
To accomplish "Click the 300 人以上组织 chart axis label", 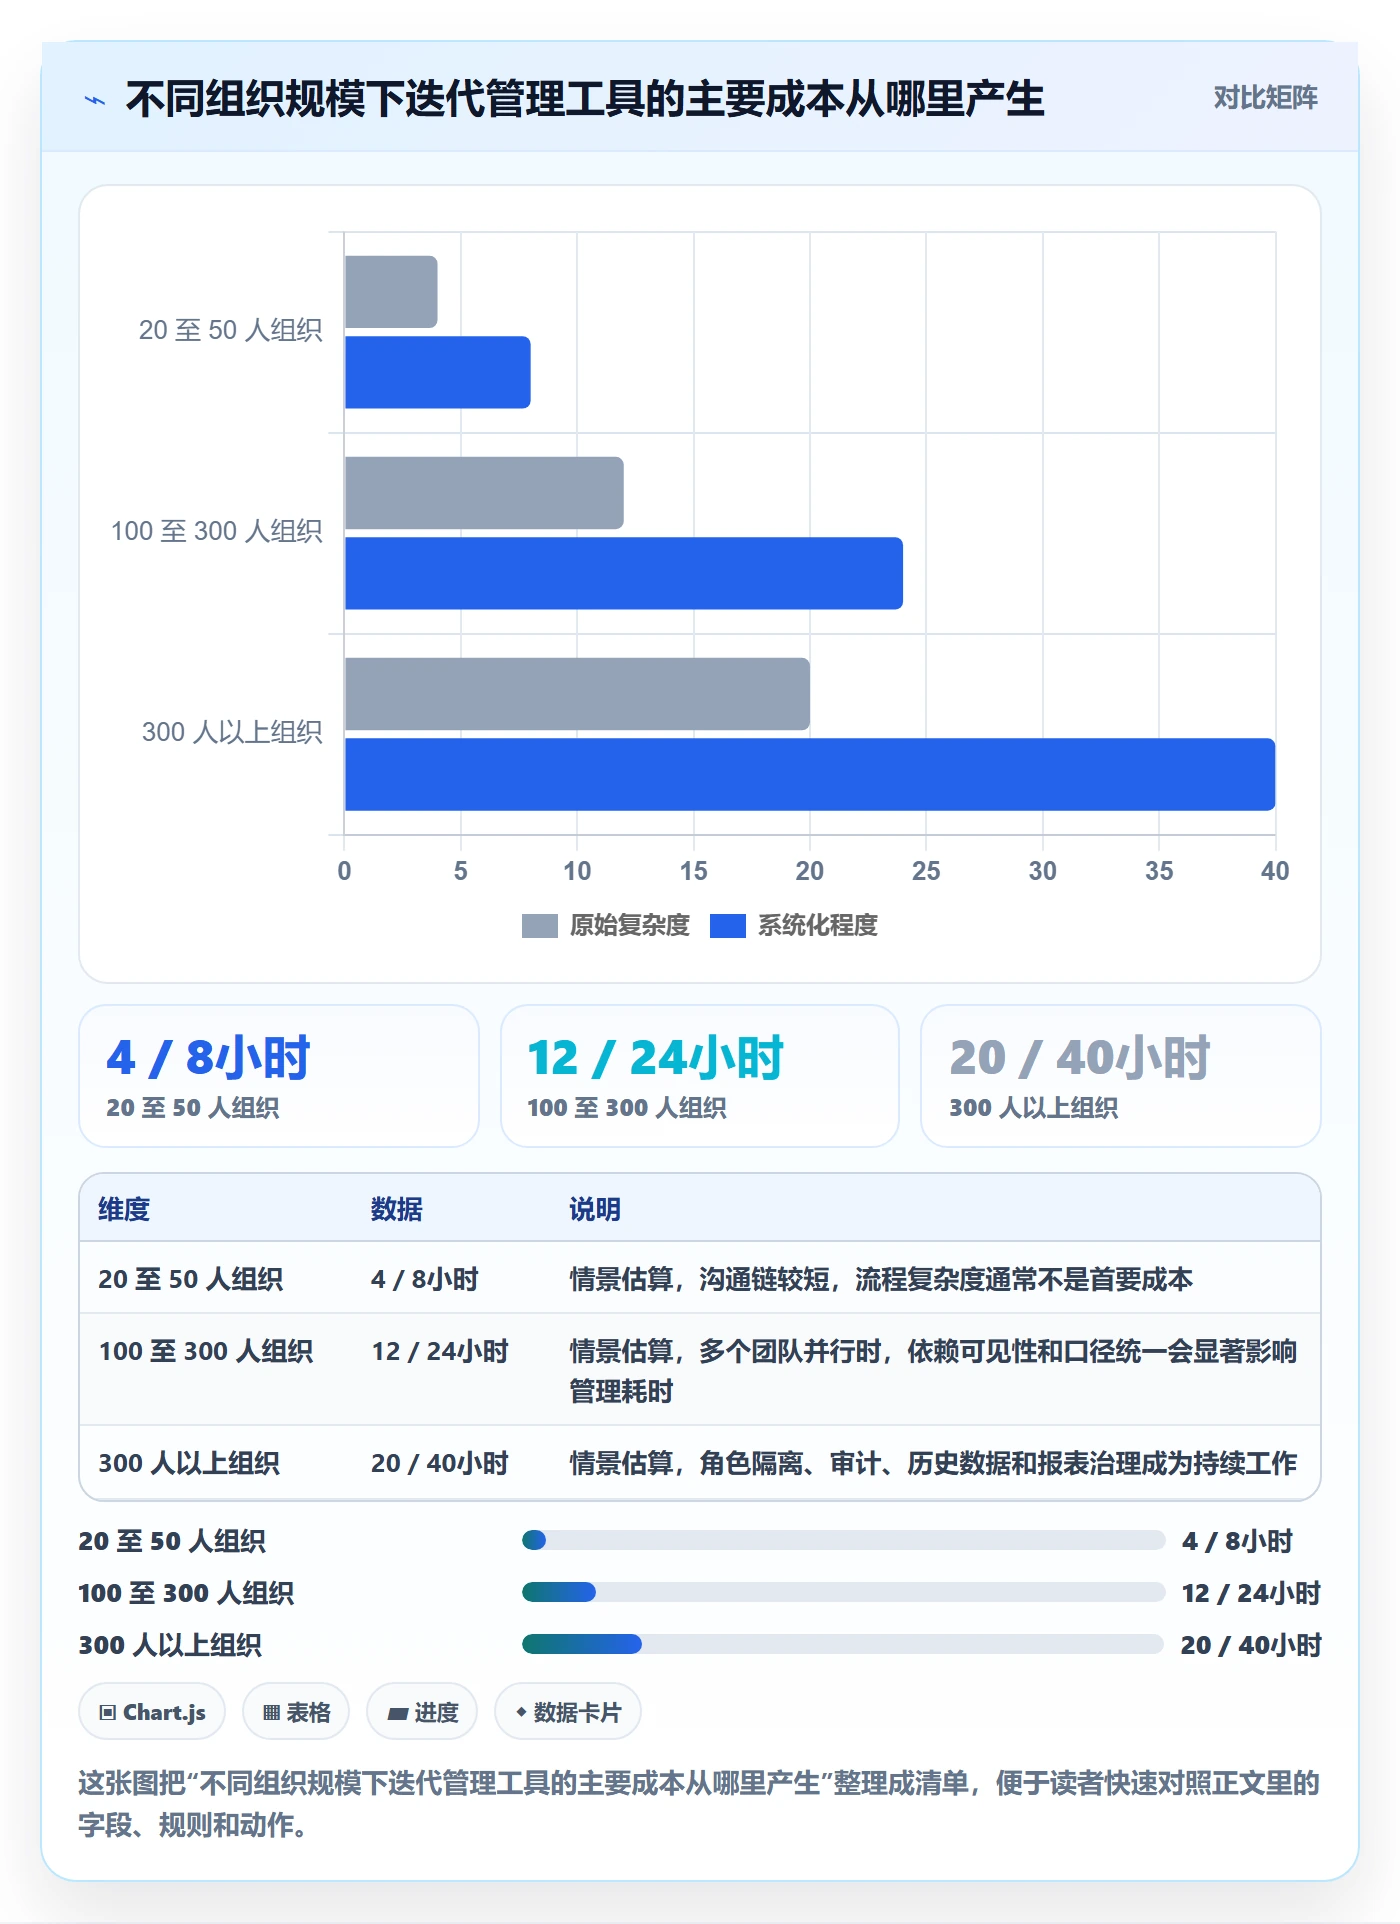I will tap(232, 732).
